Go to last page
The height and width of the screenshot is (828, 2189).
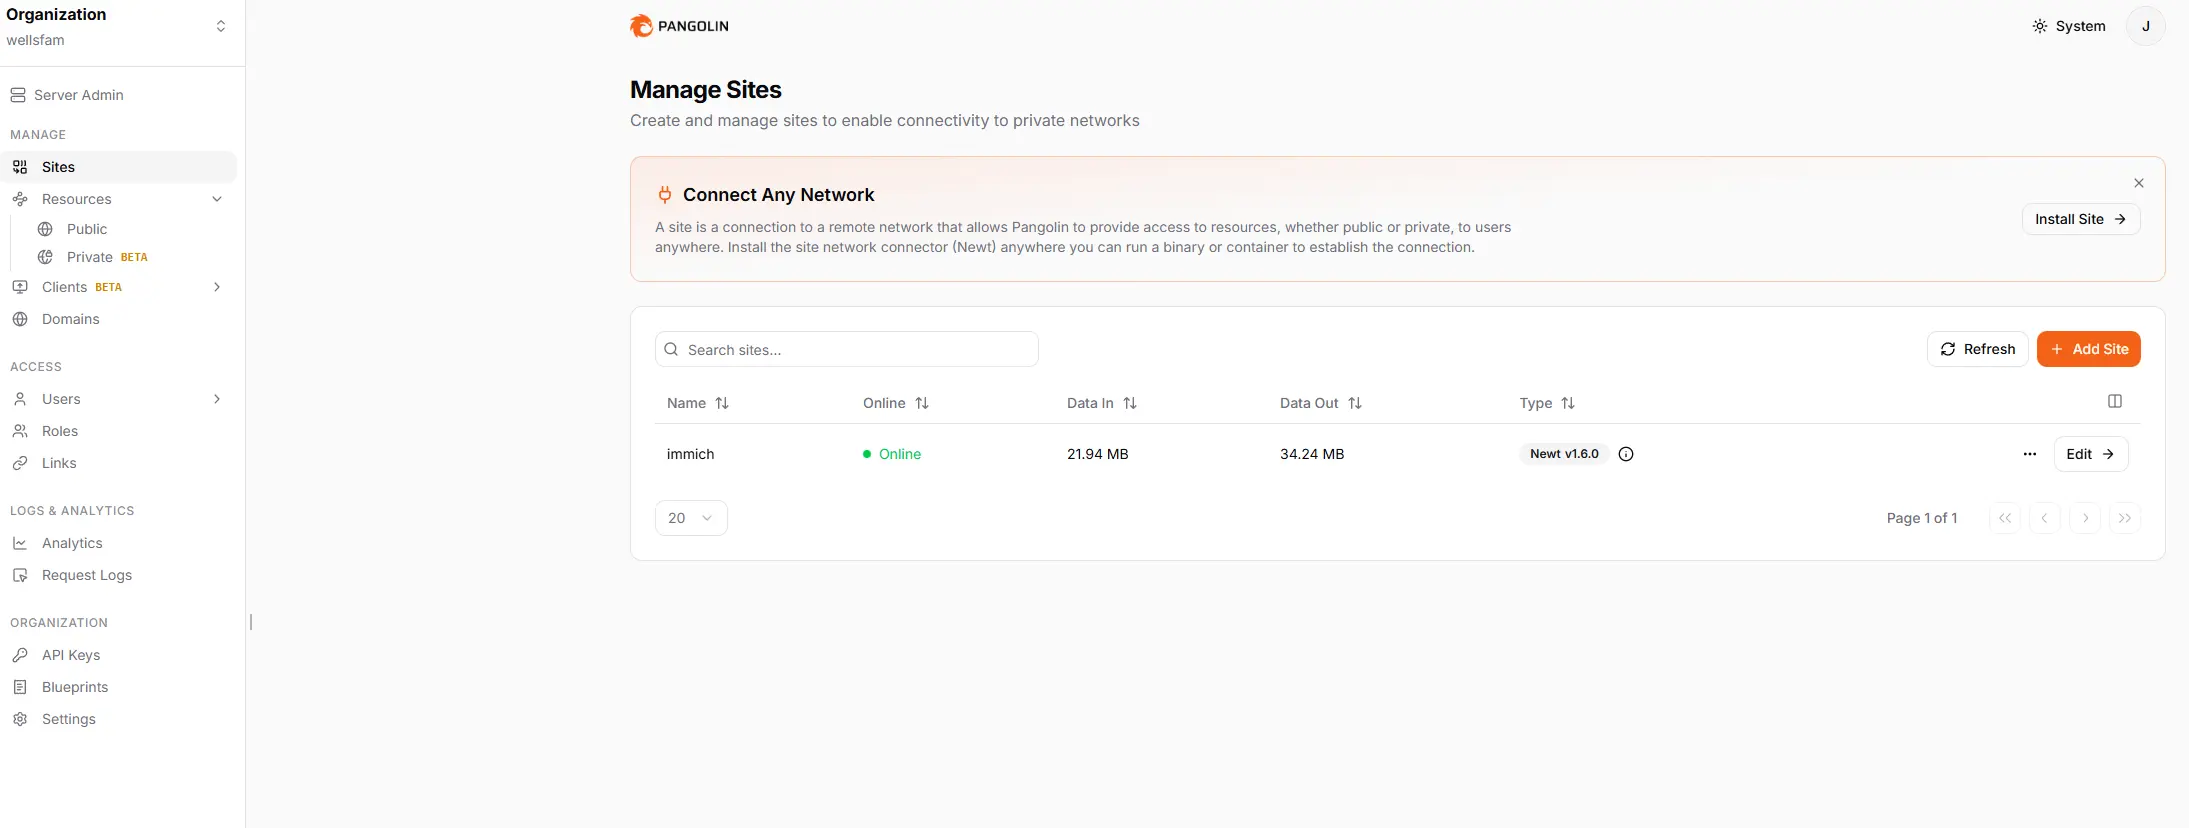(2125, 518)
